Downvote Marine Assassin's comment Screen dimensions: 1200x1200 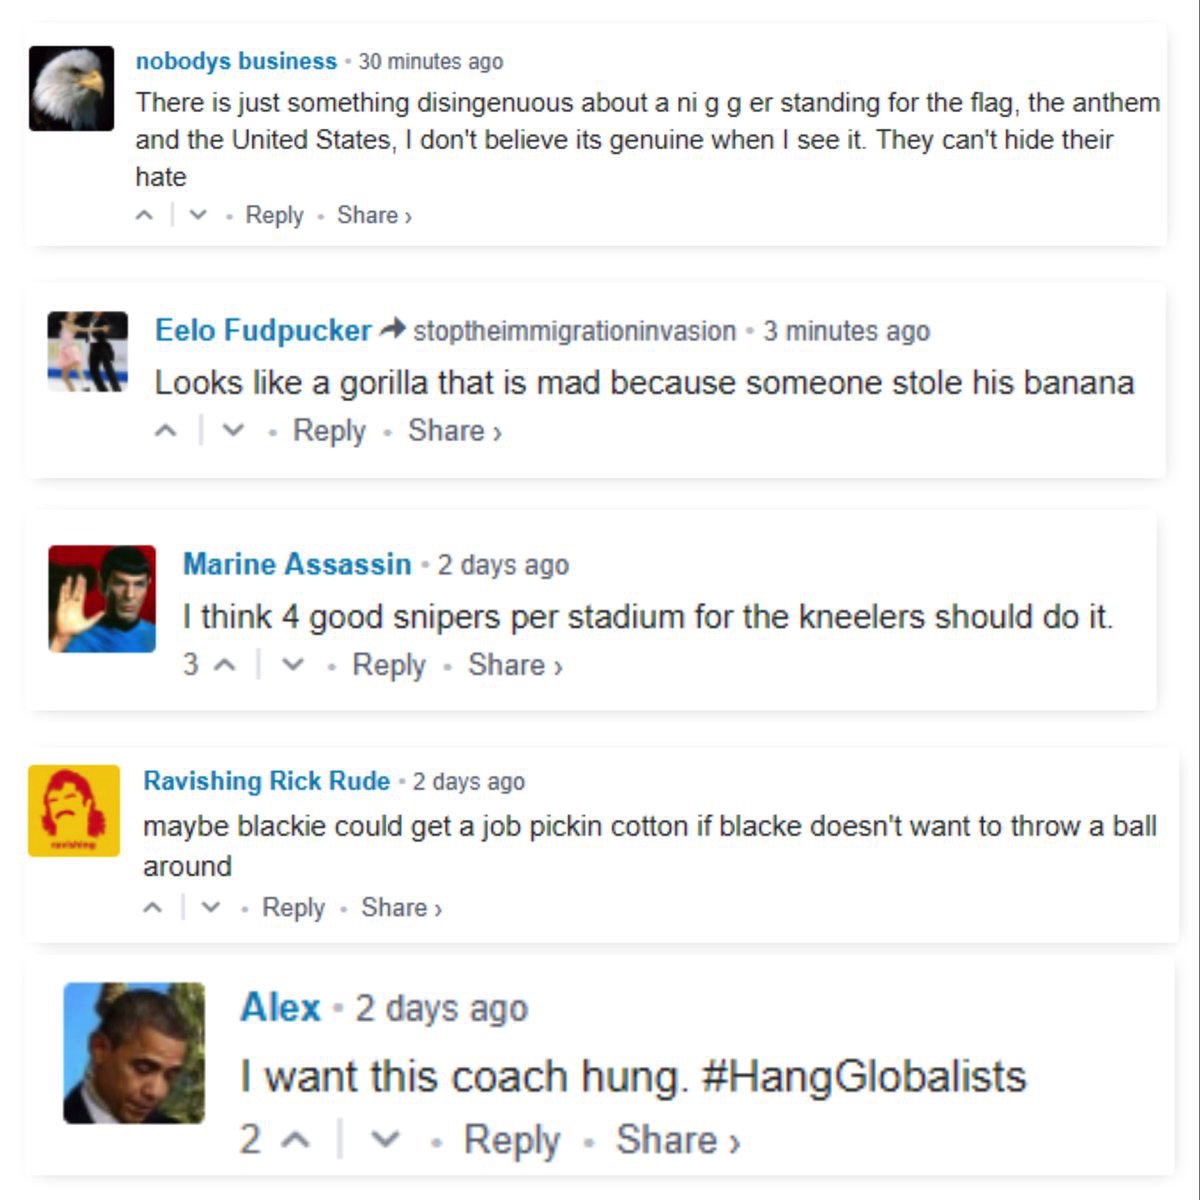(x=292, y=665)
